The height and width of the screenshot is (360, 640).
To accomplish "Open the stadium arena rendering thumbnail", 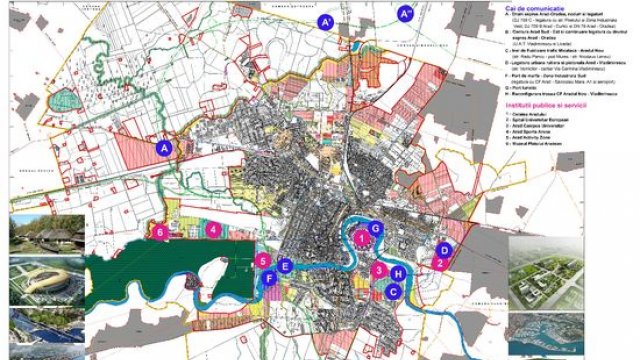I will [47, 282].
